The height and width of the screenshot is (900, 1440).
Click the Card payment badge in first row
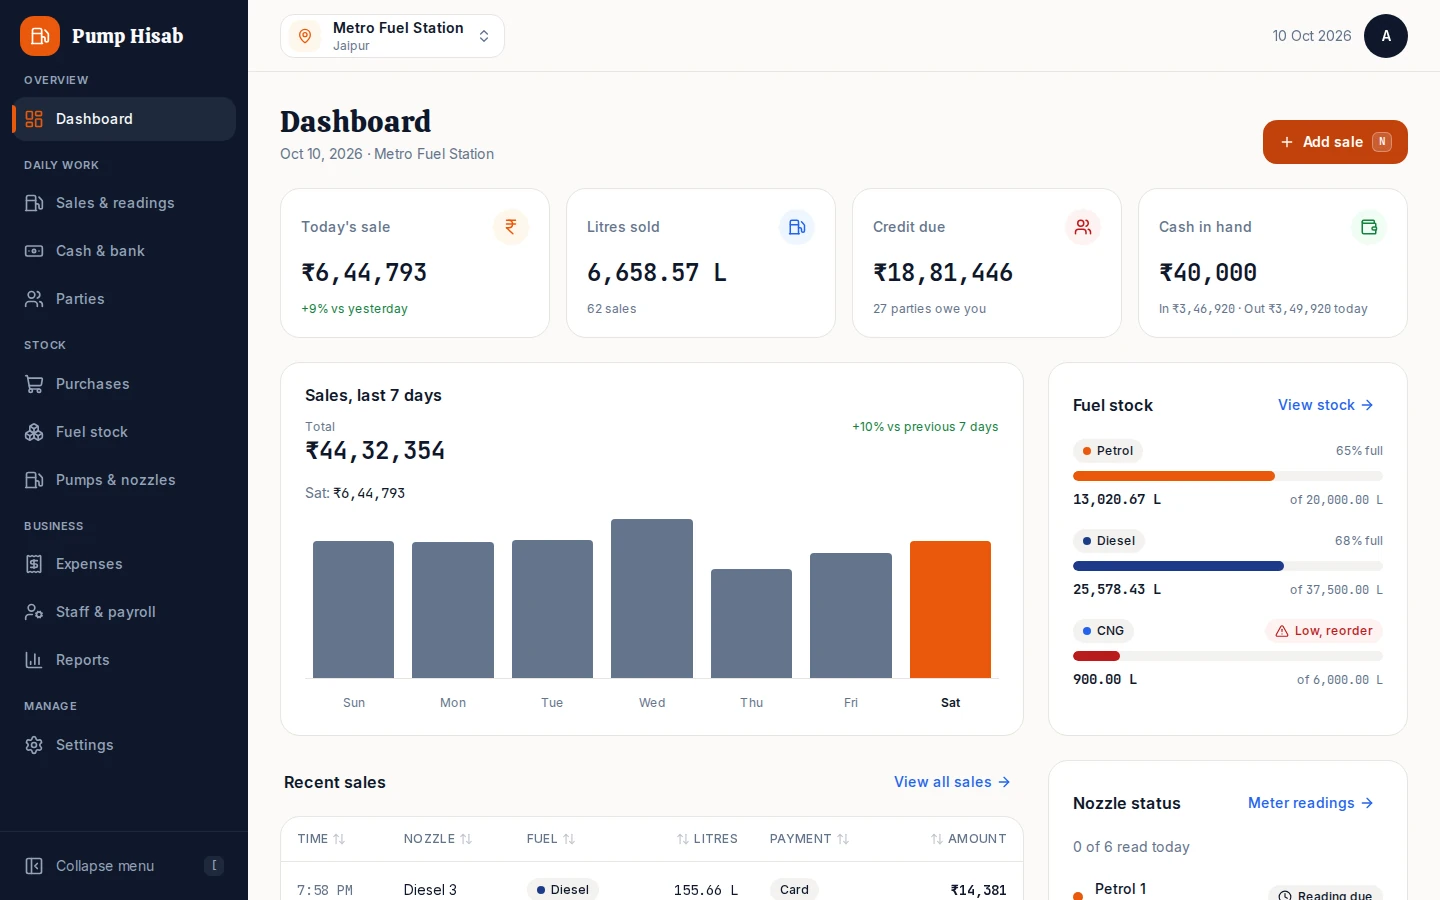click(x=794, y=889)
